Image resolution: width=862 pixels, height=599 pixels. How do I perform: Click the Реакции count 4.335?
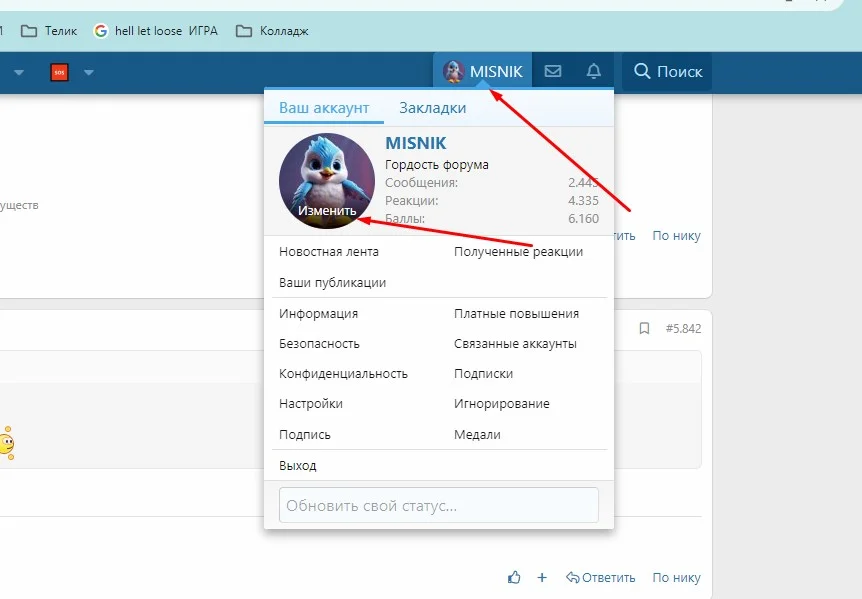click(583, 201)
